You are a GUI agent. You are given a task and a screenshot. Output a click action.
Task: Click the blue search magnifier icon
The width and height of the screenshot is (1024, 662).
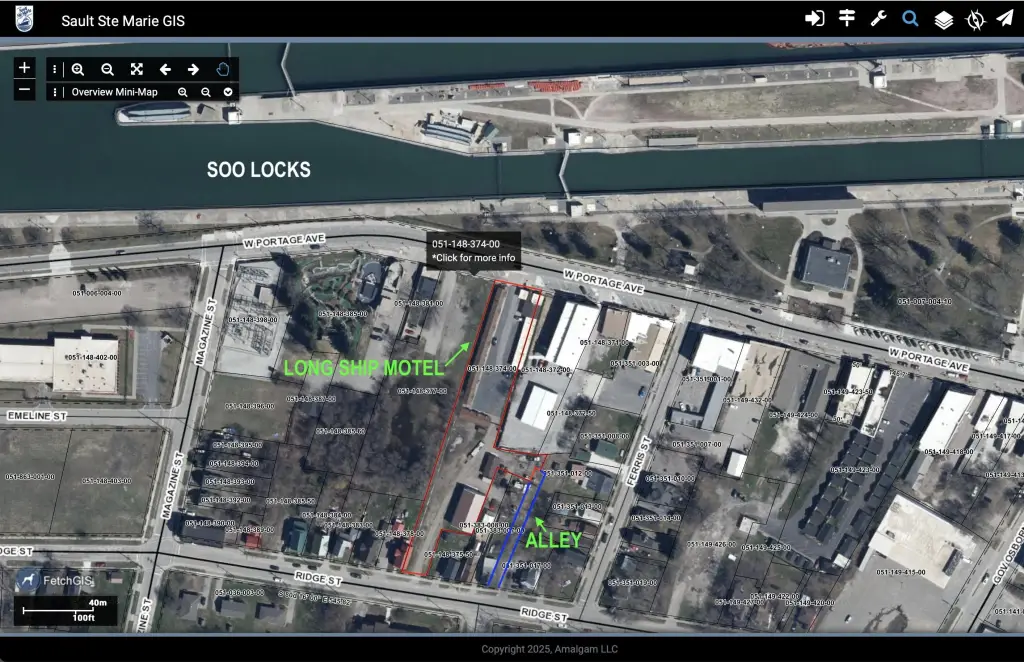[x=910, y=19]
